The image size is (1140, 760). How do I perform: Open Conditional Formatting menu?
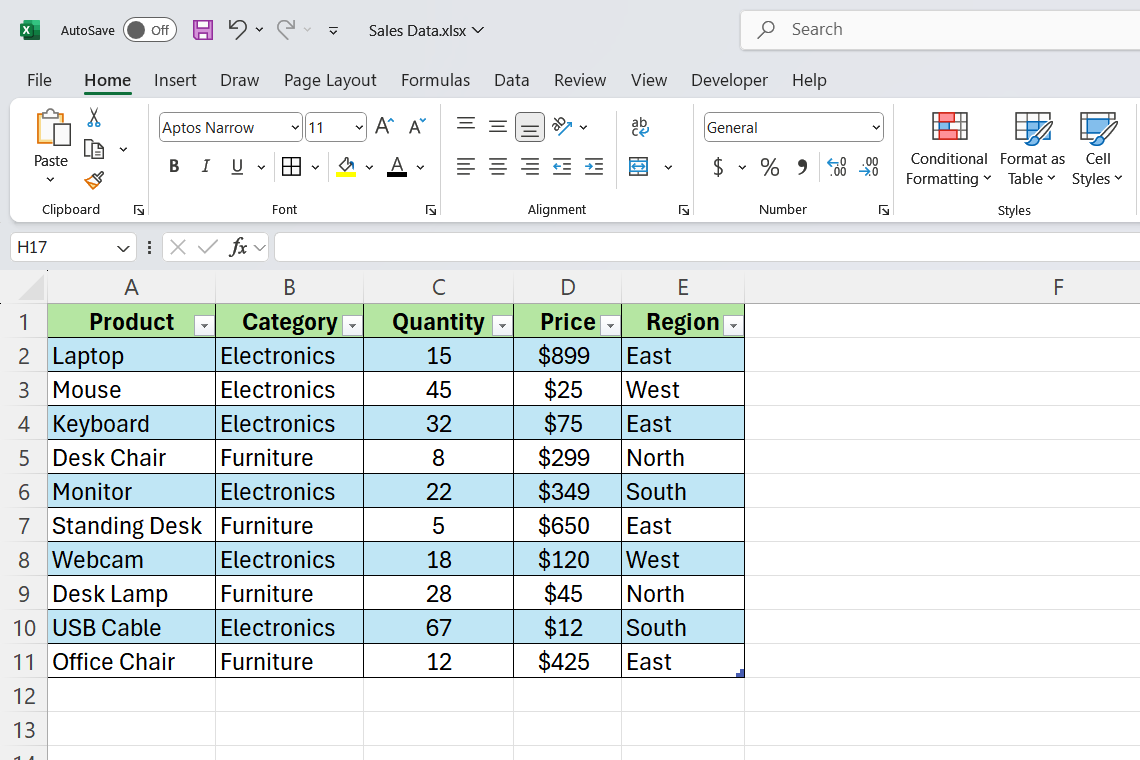[x=949, y=149]
